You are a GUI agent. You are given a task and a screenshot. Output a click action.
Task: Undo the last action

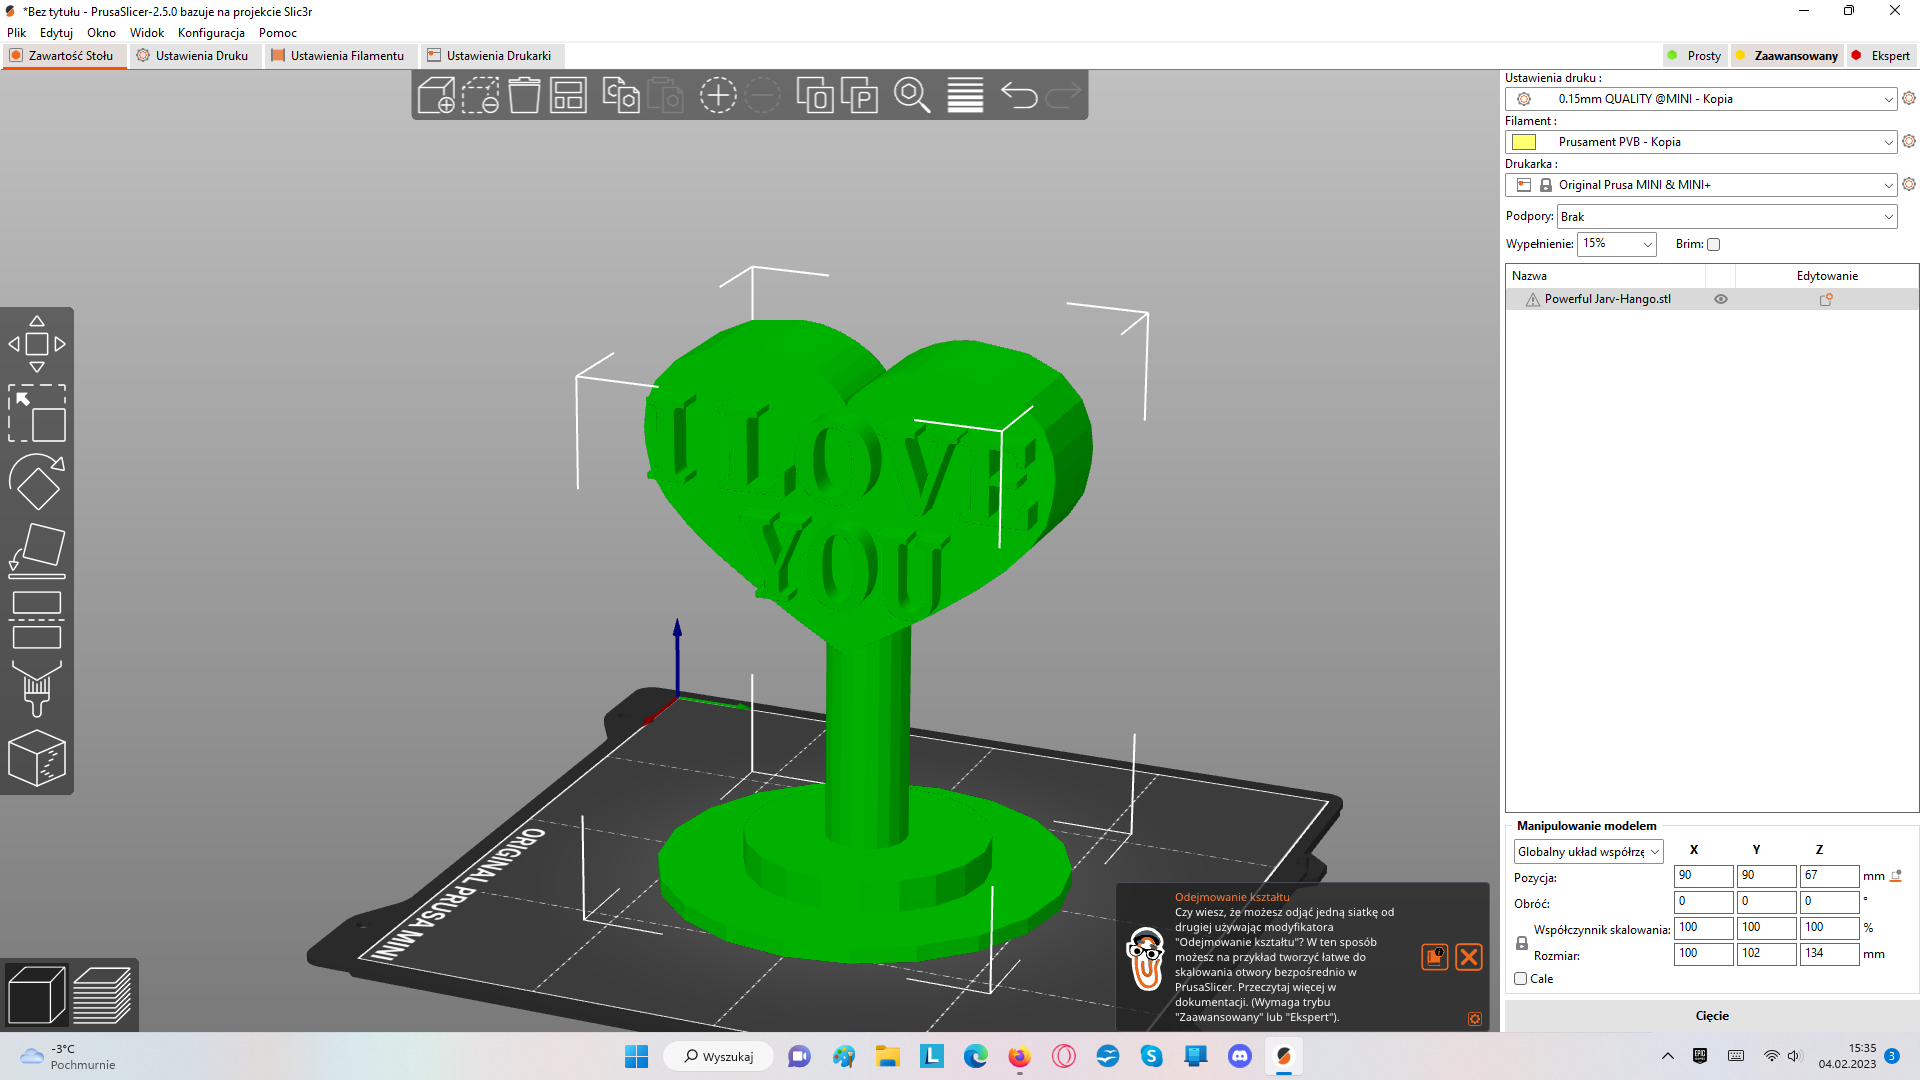point(1019,95)
